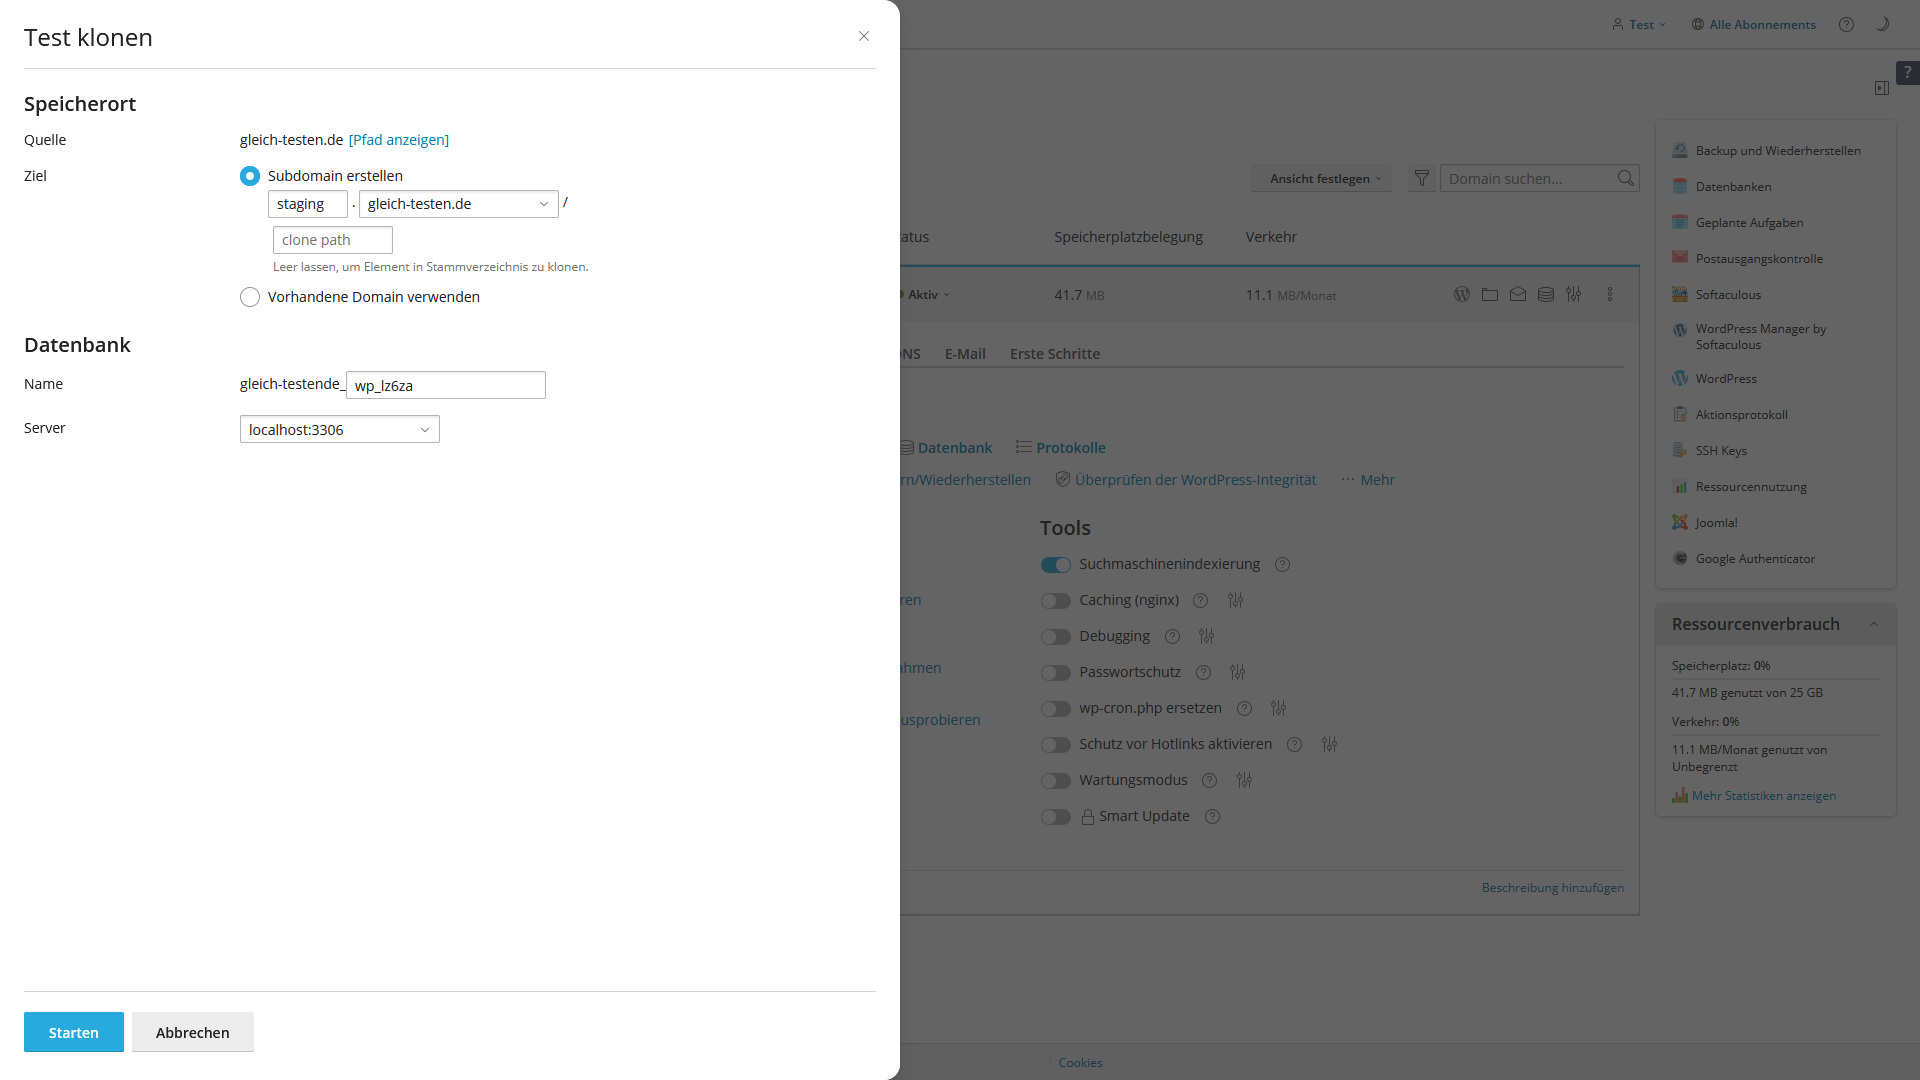Click the Starten button to begin cloning

pos(73,1031)
